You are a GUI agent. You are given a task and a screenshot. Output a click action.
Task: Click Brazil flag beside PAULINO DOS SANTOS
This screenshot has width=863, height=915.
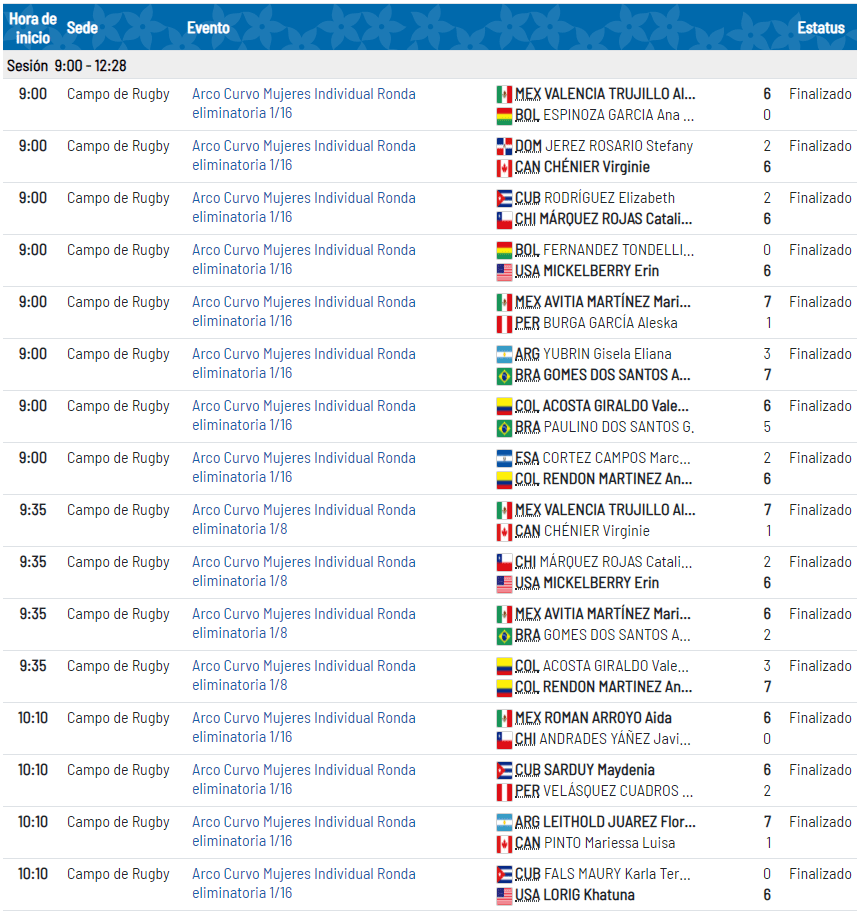(504, 427)
